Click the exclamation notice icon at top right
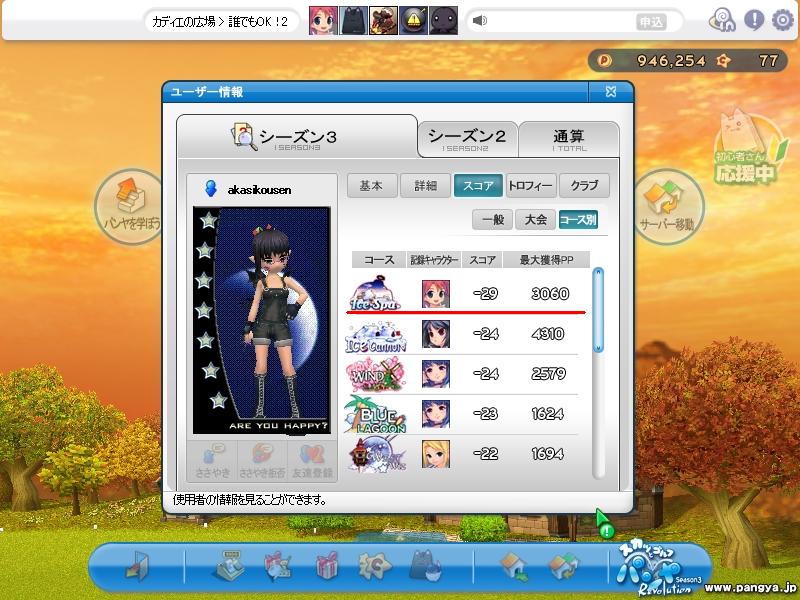This screenshot has height=600, width=800. (754, 20)
